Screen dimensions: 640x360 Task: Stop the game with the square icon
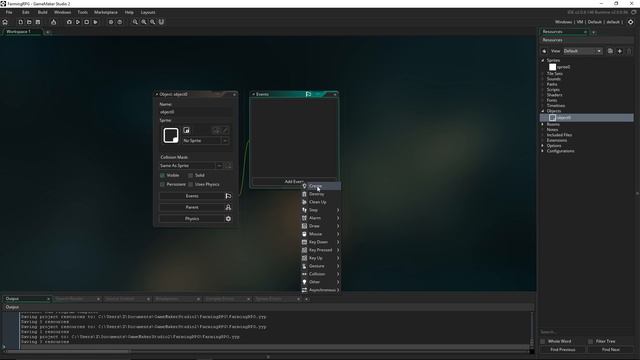[87, 22]
